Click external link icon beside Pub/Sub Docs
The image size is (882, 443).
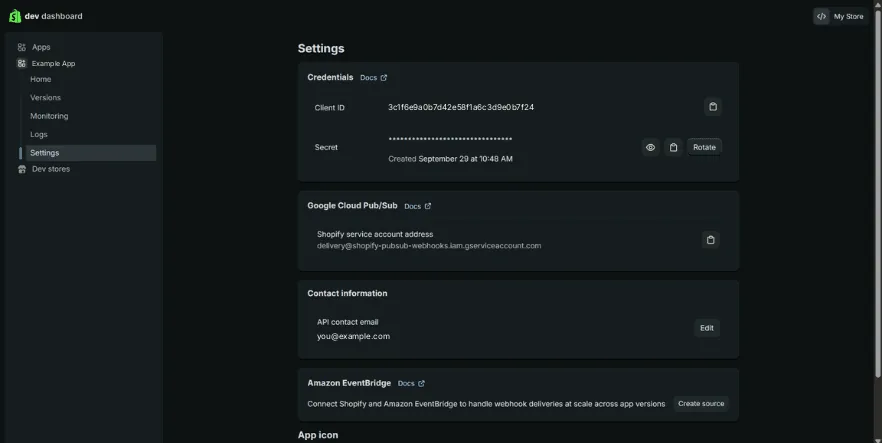click(428, 206)
